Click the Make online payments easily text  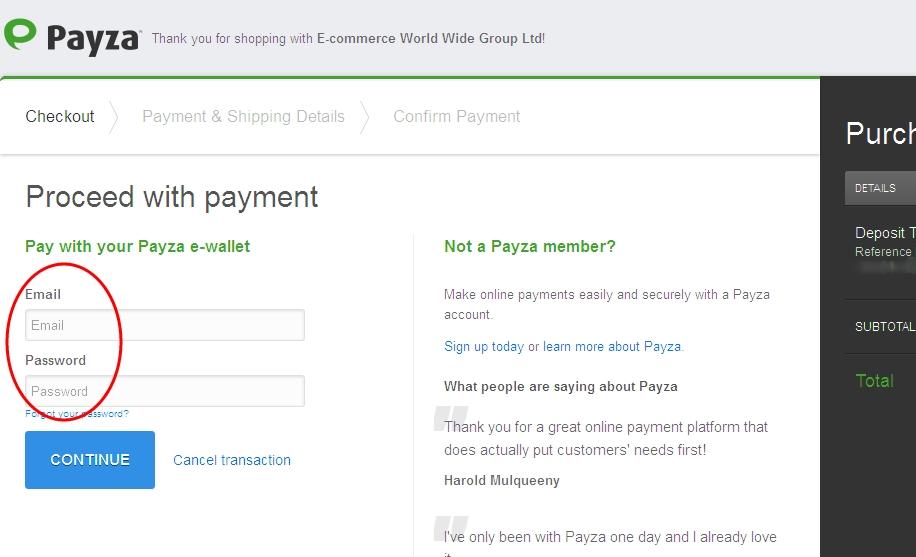pos(607,304)
